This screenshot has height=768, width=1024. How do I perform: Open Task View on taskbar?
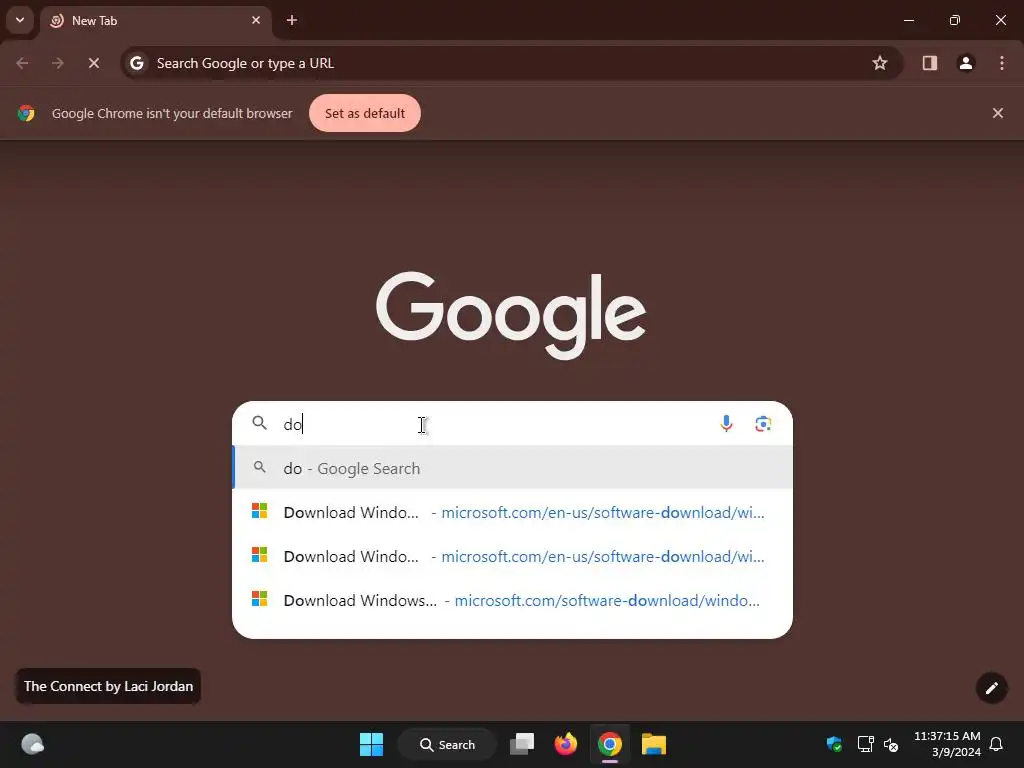pos(522,744)
